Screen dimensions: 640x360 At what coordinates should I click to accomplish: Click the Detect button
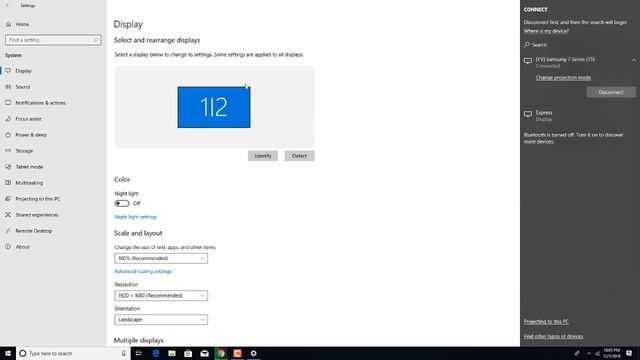(x=299, y=156)
